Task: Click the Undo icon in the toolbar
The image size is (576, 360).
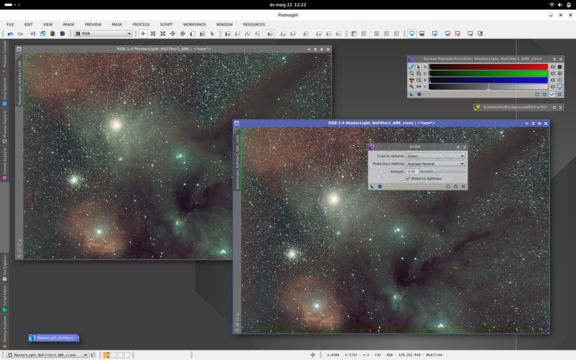Action: (x=10, y=34)
